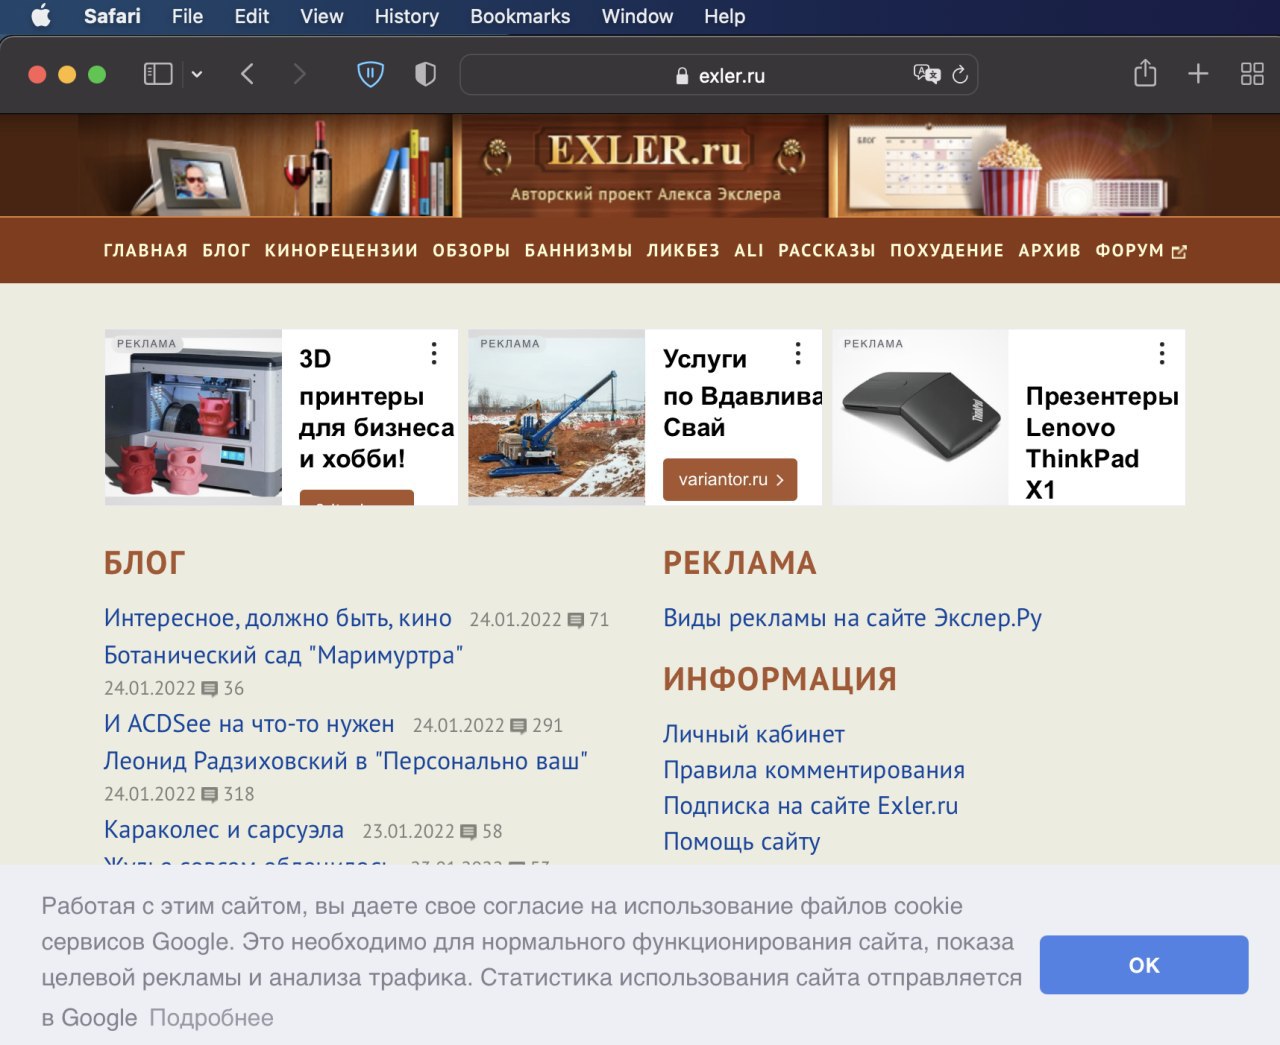The image size is (1280, 1045).
Task: Open the Bookmarks menu
Action: coord(520,16)
